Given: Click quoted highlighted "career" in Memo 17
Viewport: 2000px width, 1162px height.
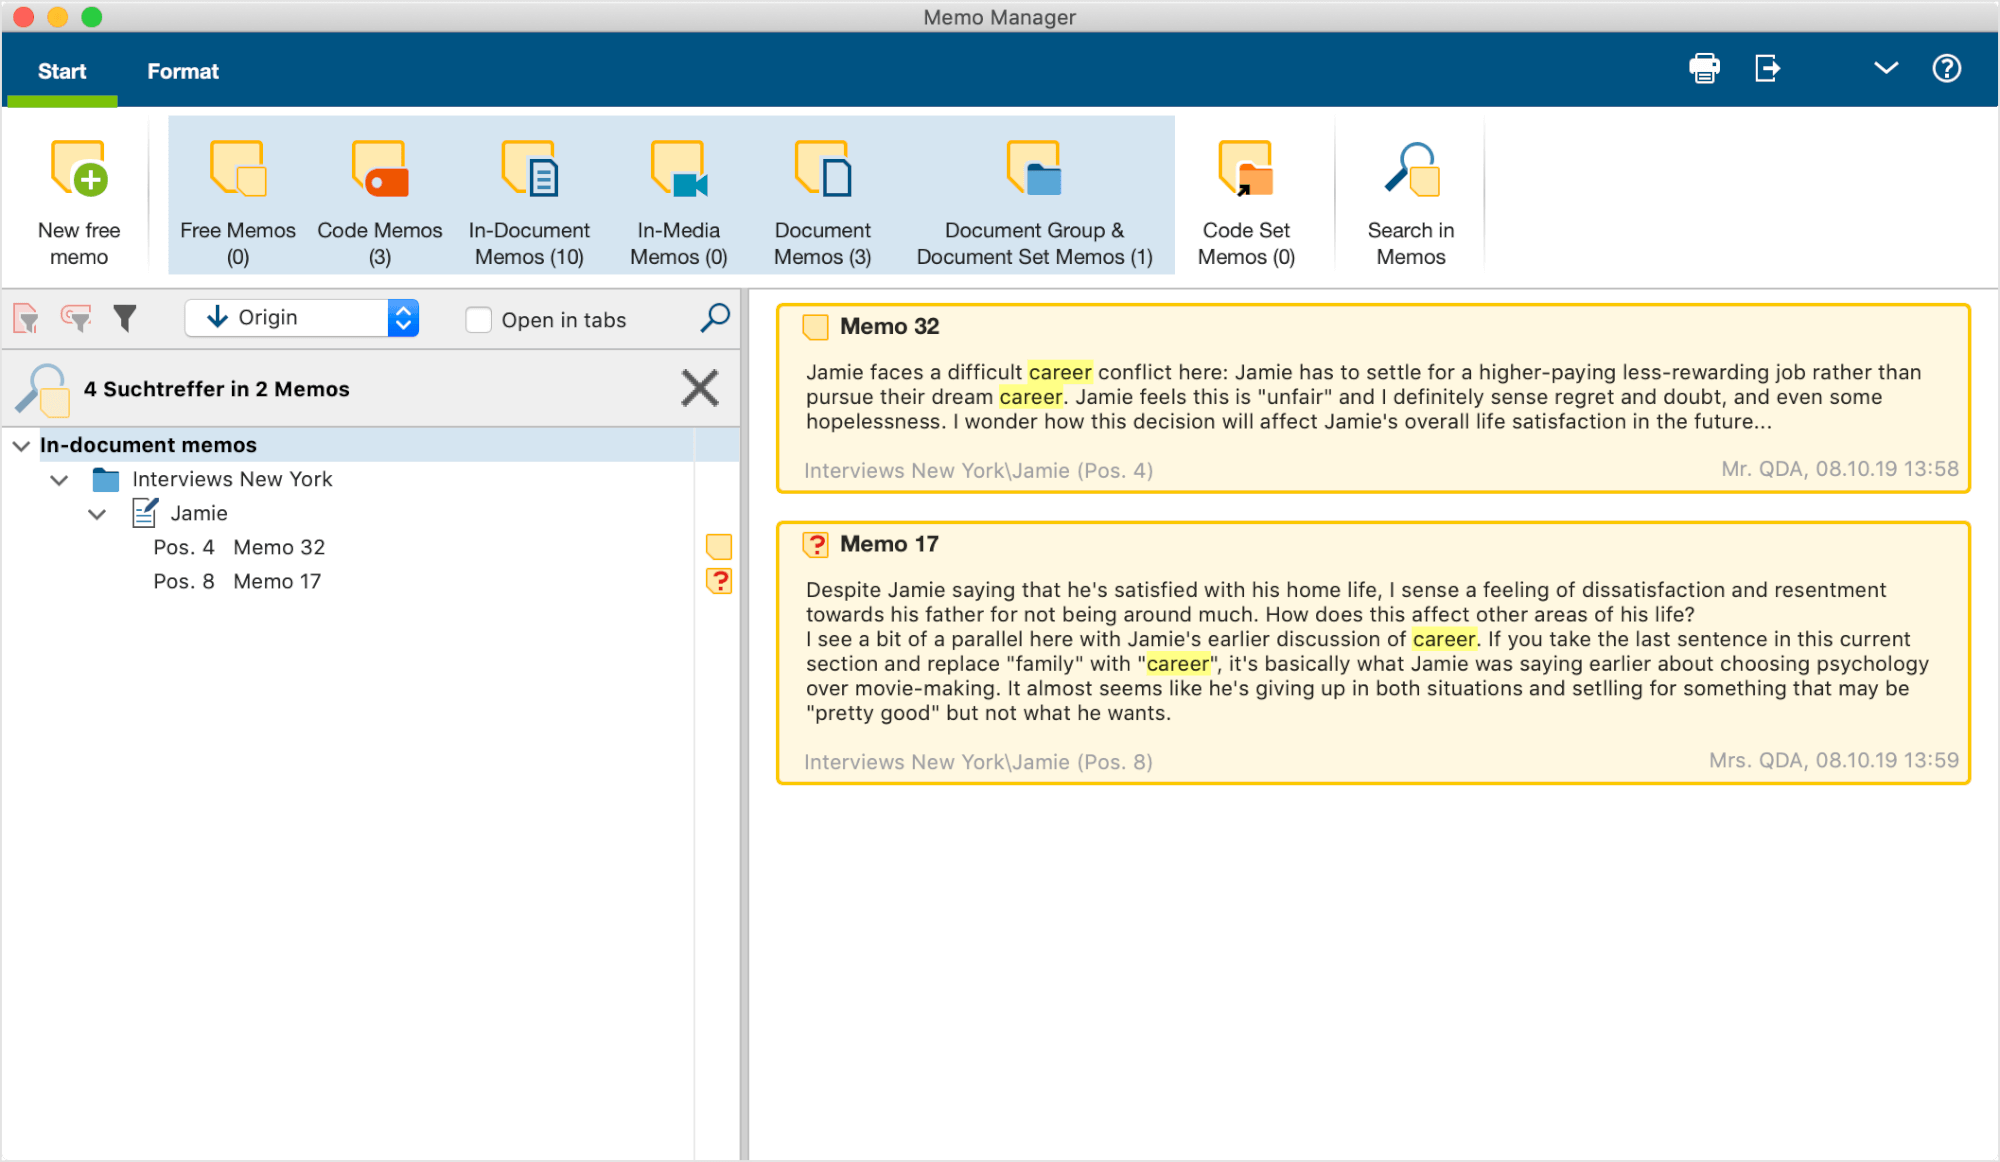Looking at the screenshot, I should point(1178,664).
